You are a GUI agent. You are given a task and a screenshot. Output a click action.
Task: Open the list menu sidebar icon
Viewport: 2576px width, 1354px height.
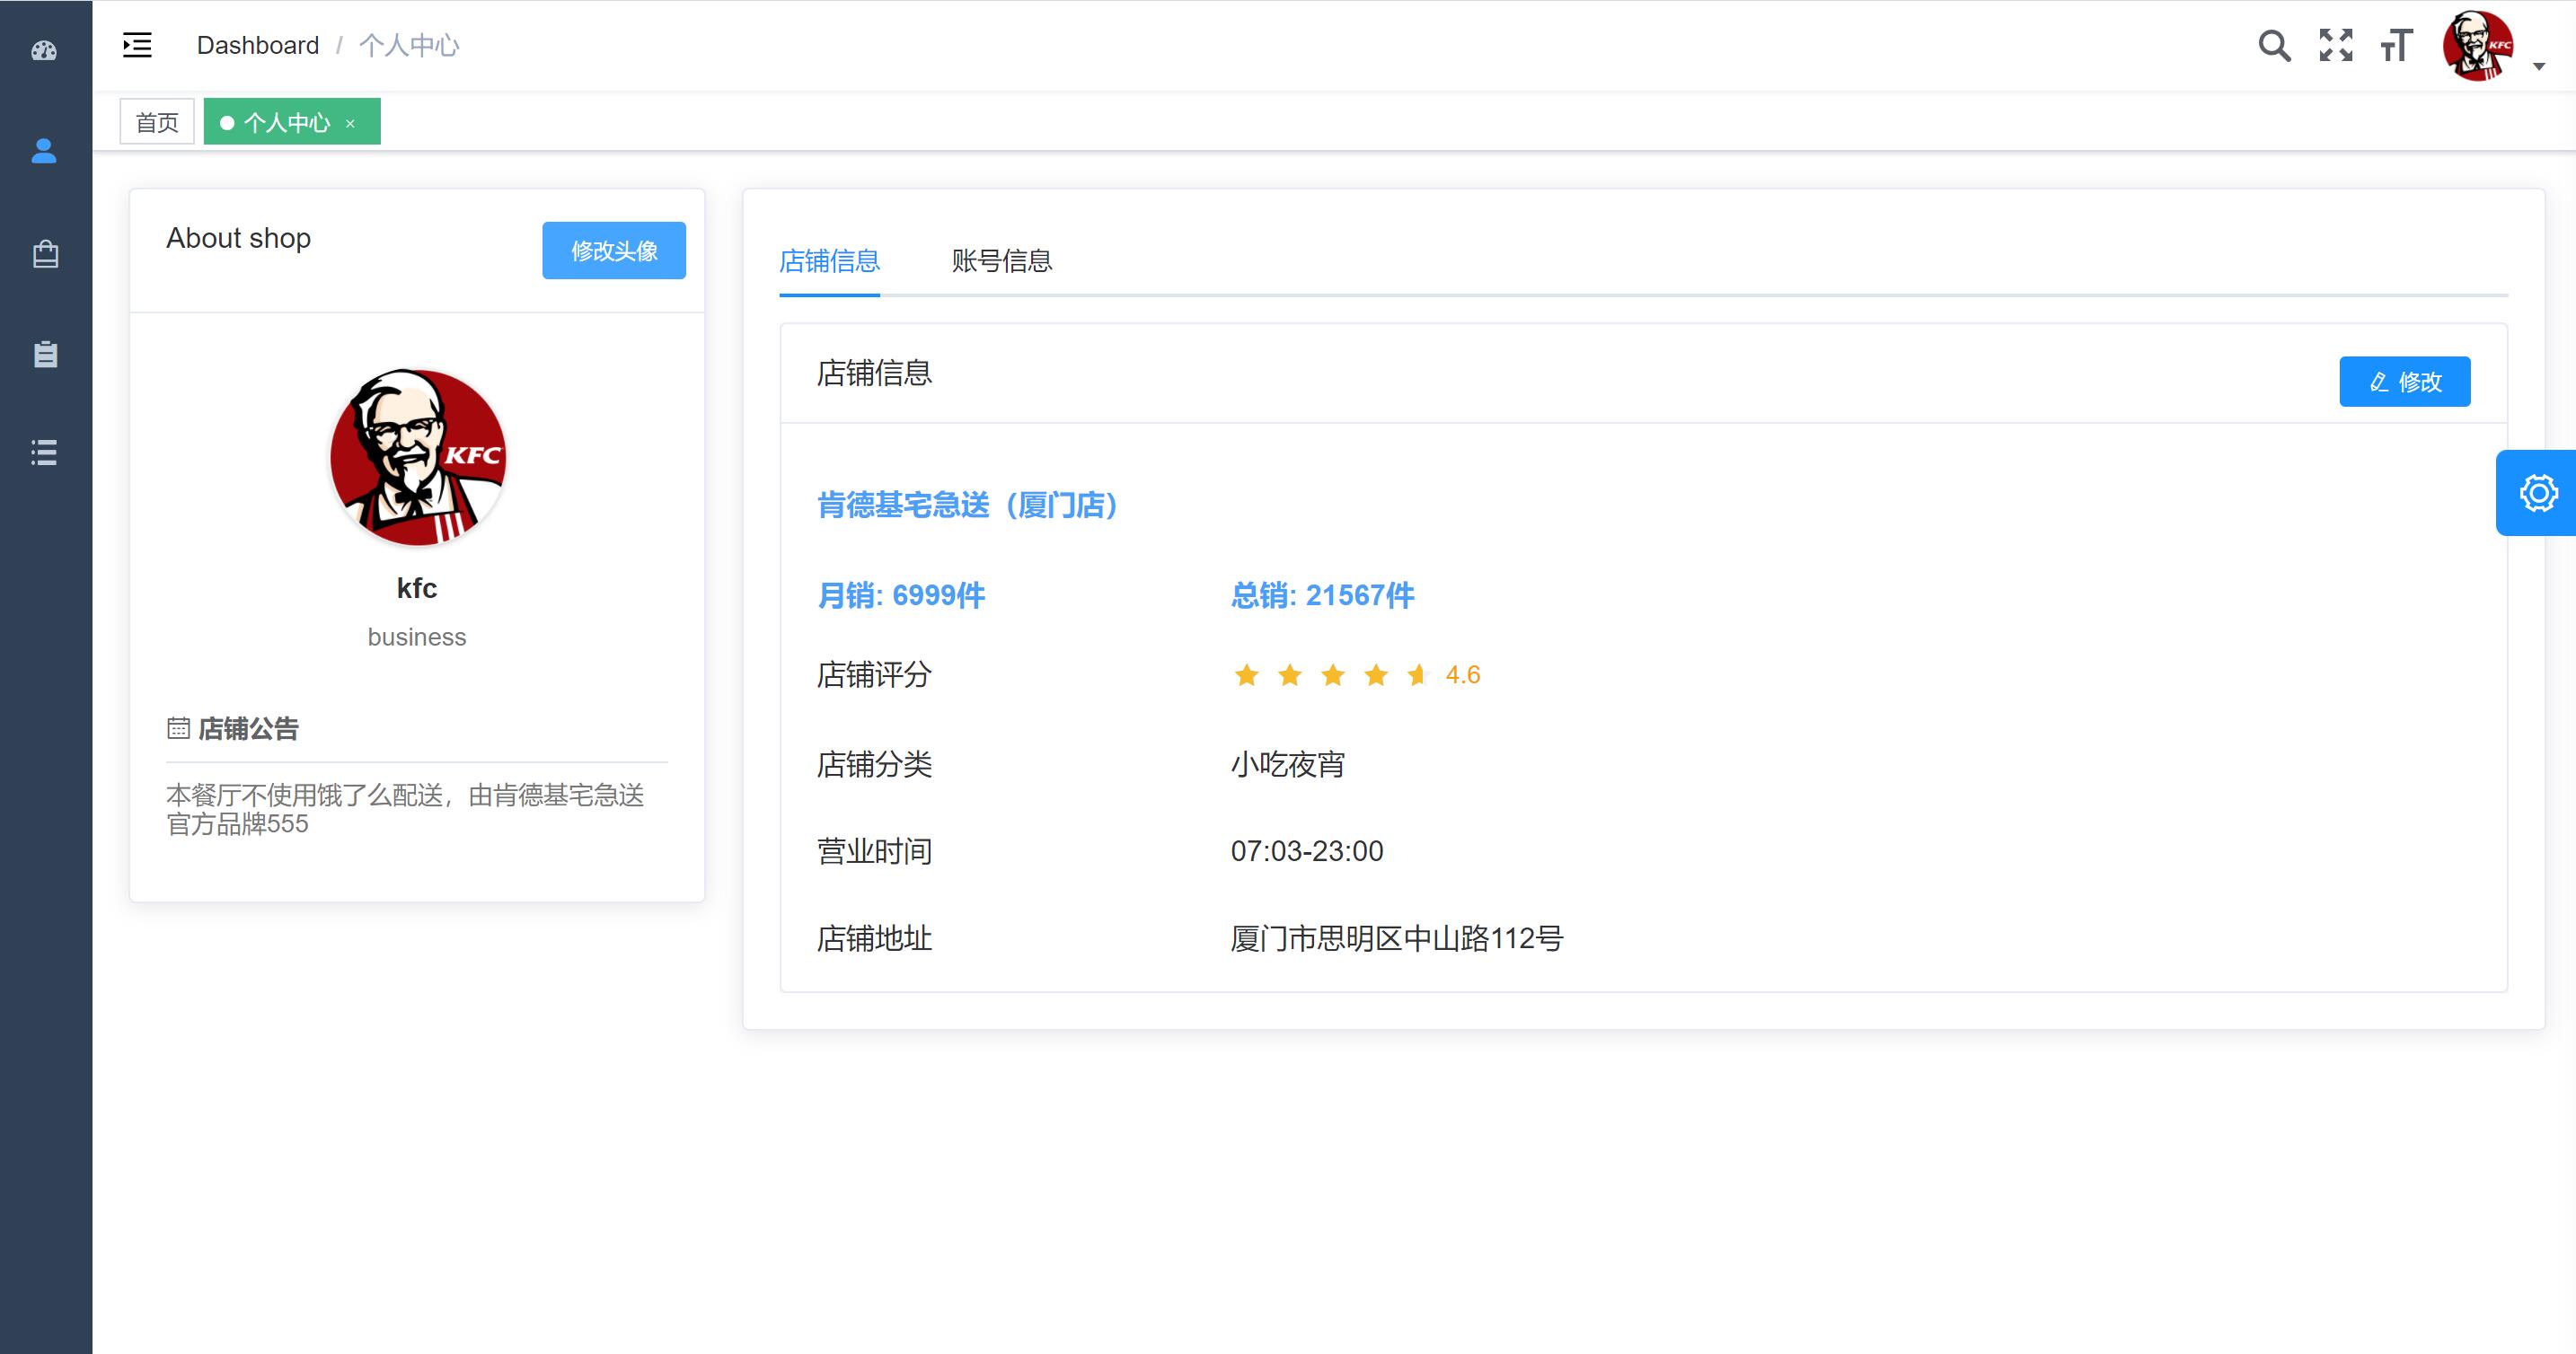point(44,452)
